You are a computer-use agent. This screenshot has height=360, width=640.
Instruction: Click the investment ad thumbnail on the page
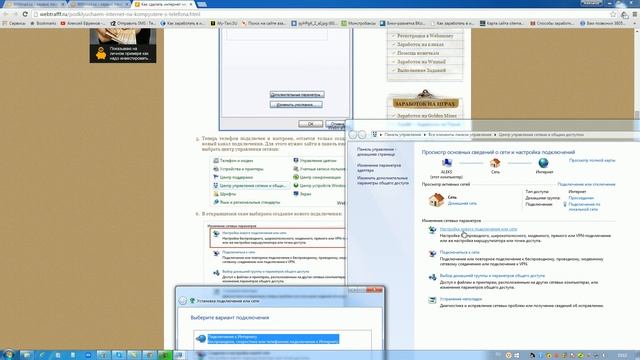(123, 45)
